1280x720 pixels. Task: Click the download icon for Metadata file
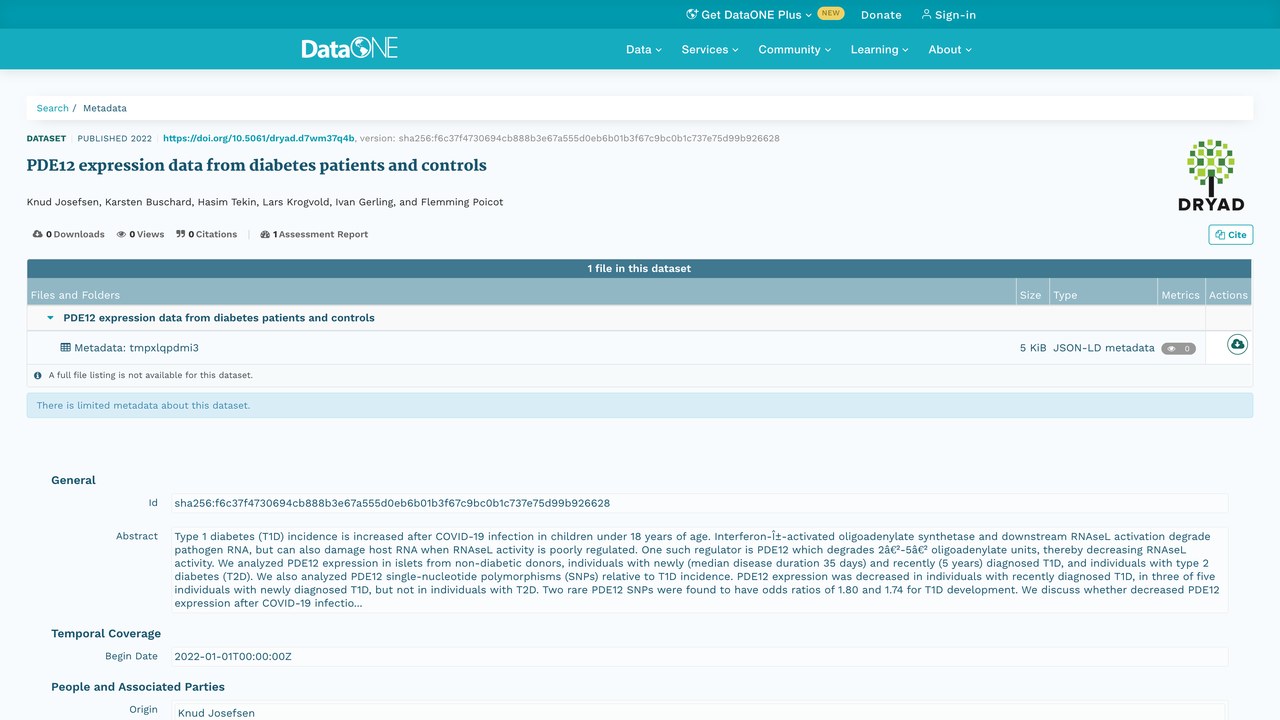[x=1237, y=345]
